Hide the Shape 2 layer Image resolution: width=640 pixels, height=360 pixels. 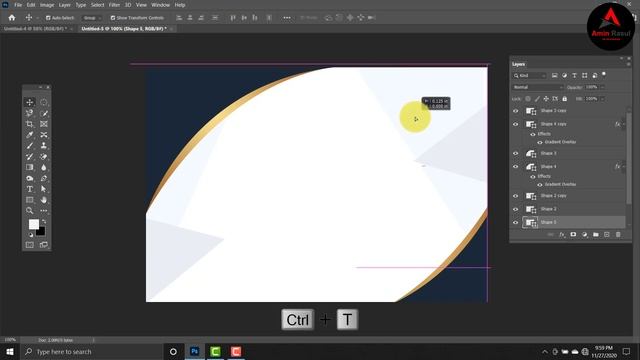point(516,209)
